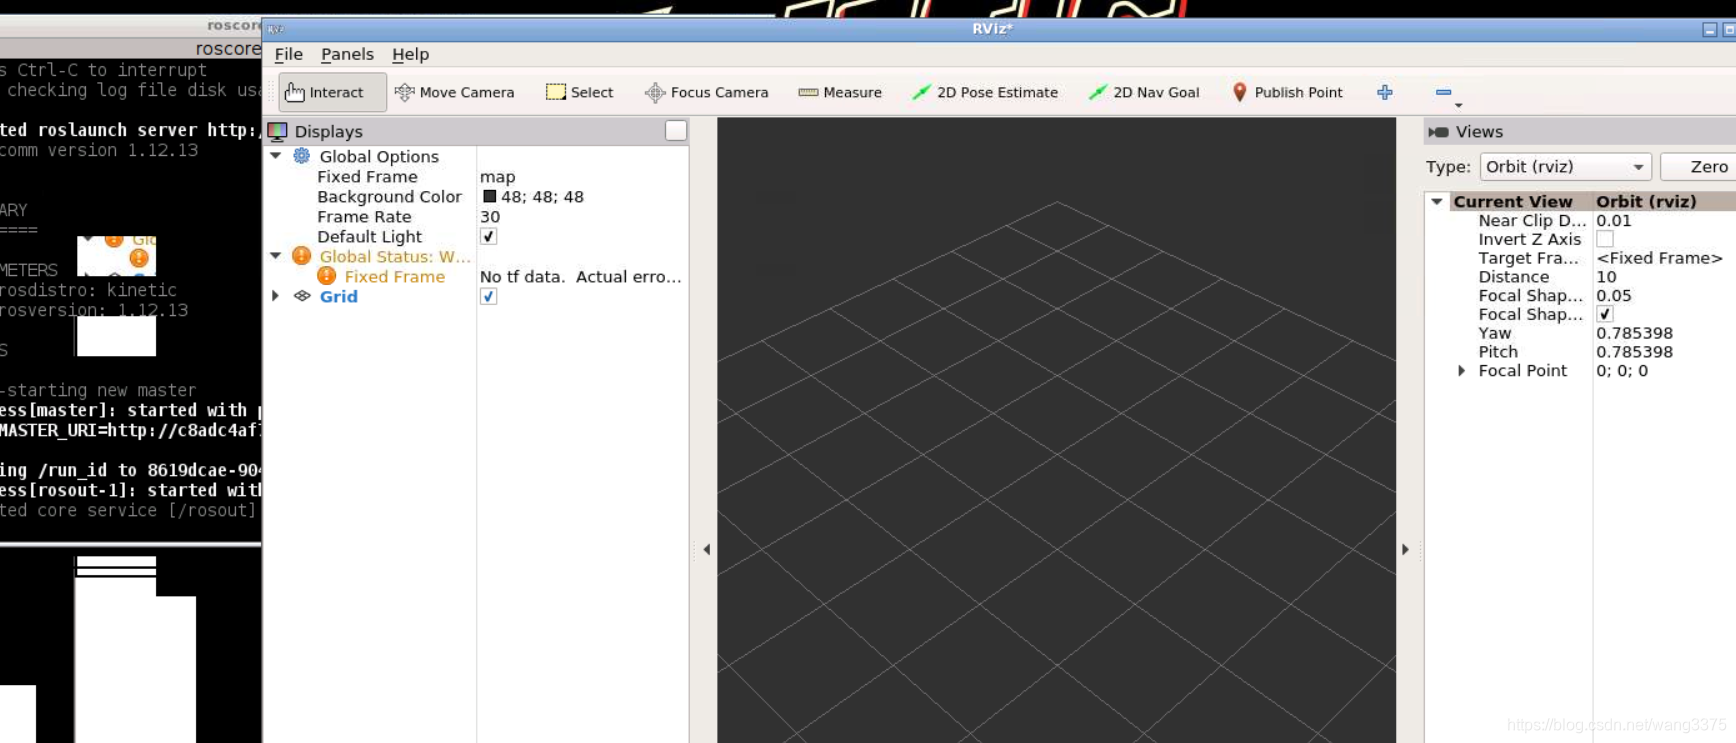The image size is (1736, 743).
Task: Collapse the Global Options tree node
Action: coord(276,156)
